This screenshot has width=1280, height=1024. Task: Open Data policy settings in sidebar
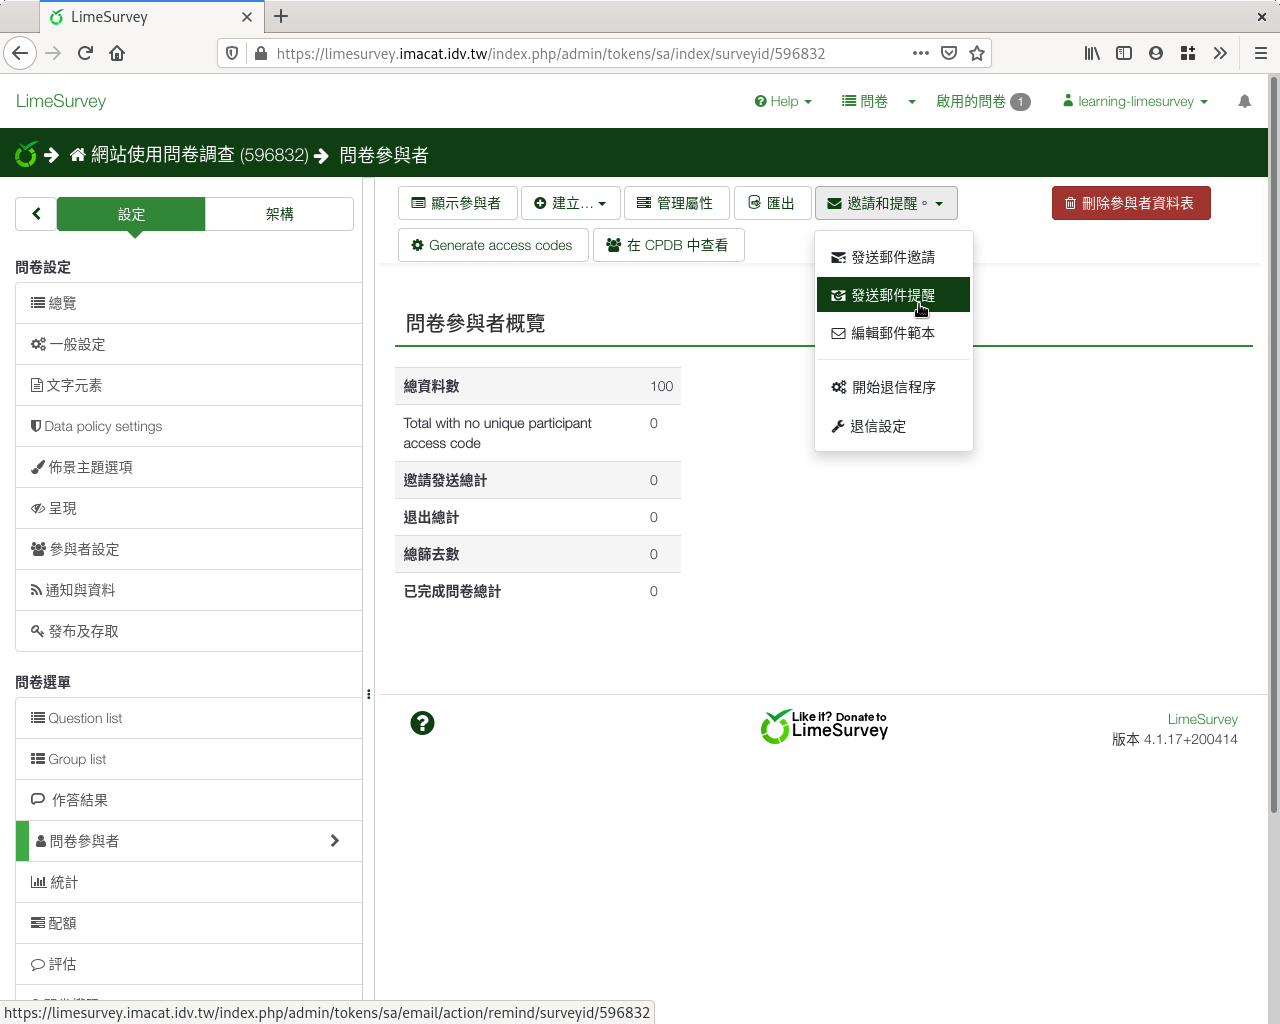tap(189, 426)
